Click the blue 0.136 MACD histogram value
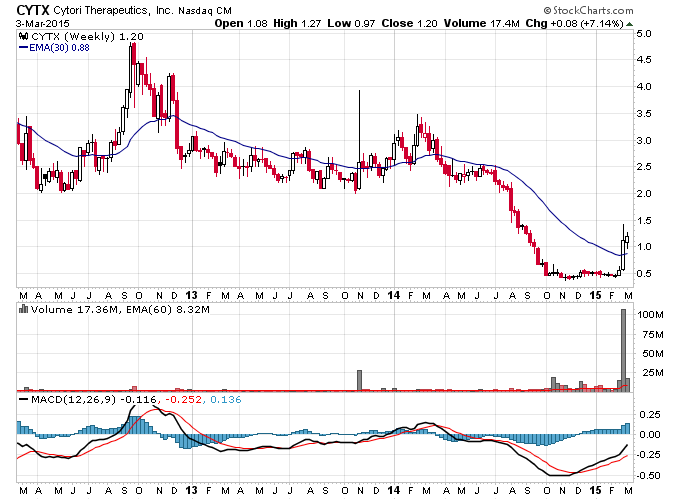 (226, 399)
